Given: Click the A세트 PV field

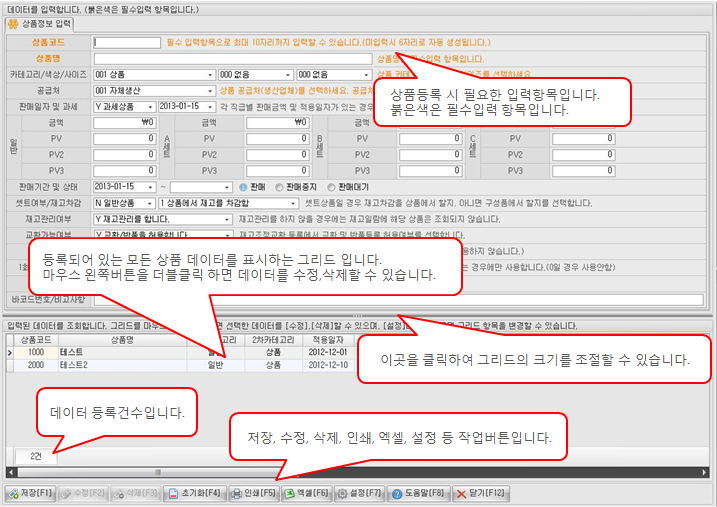Looking at the screenshot, I should pos(278,139).
